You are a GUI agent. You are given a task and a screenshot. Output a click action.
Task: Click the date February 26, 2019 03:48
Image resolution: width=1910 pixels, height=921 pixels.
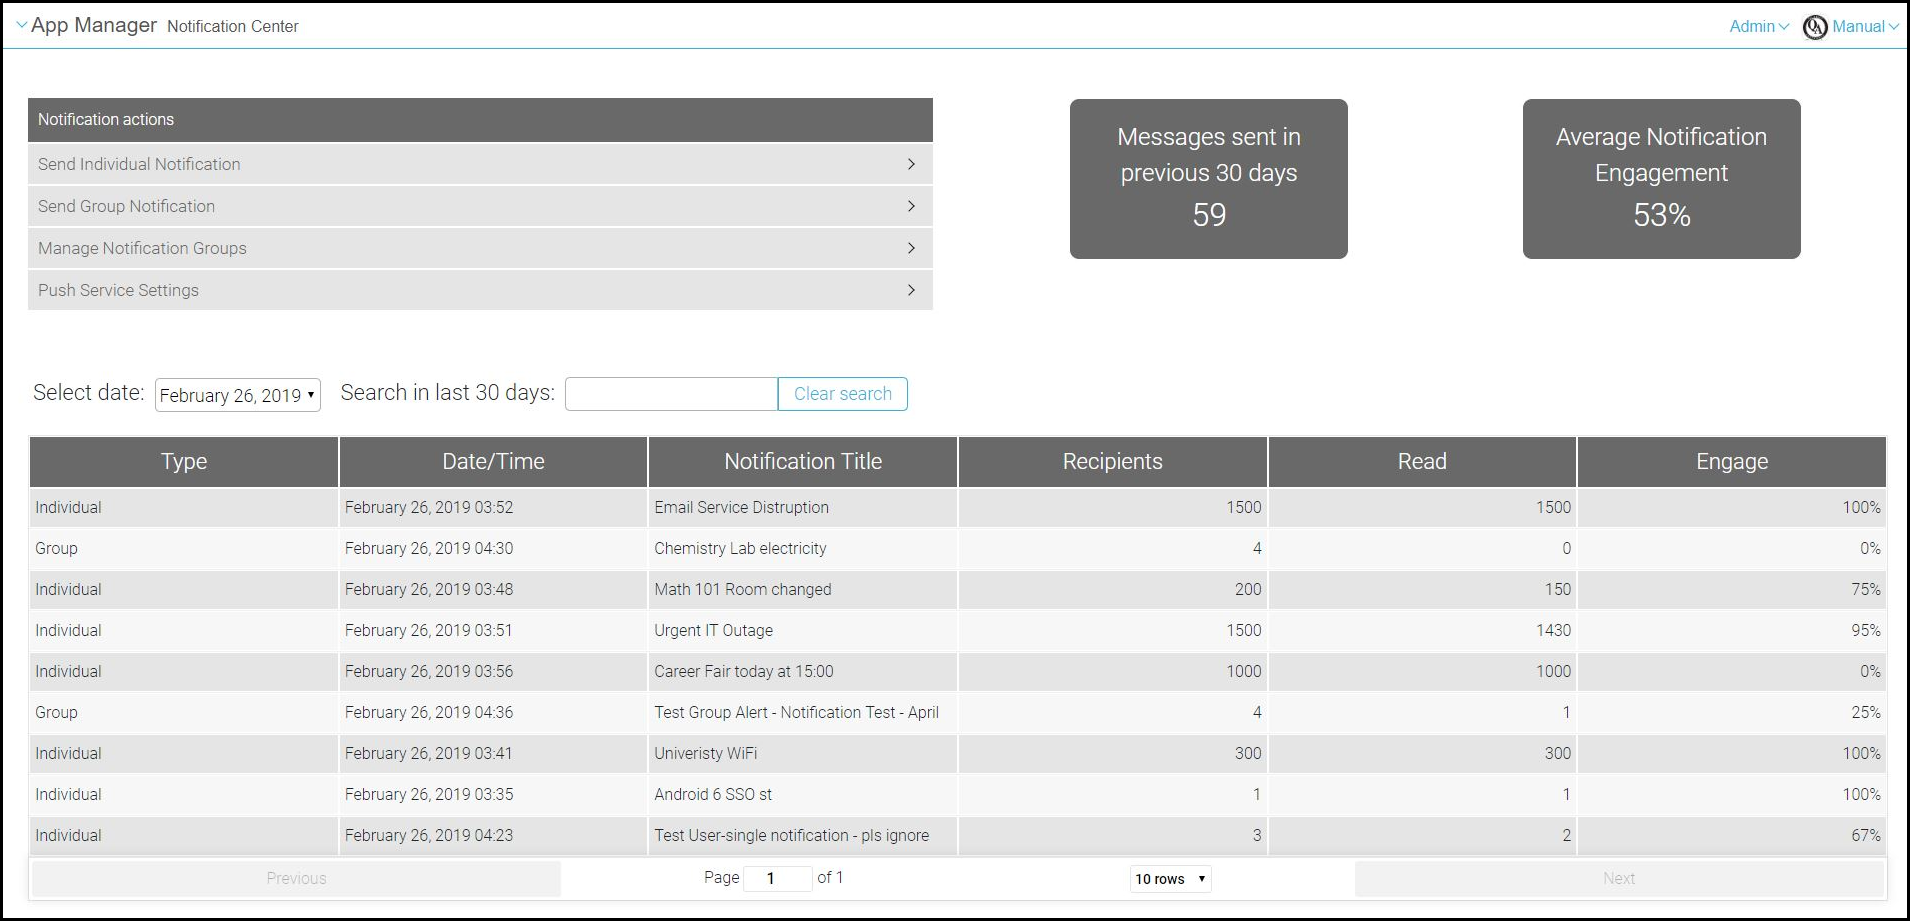point(429,589)
